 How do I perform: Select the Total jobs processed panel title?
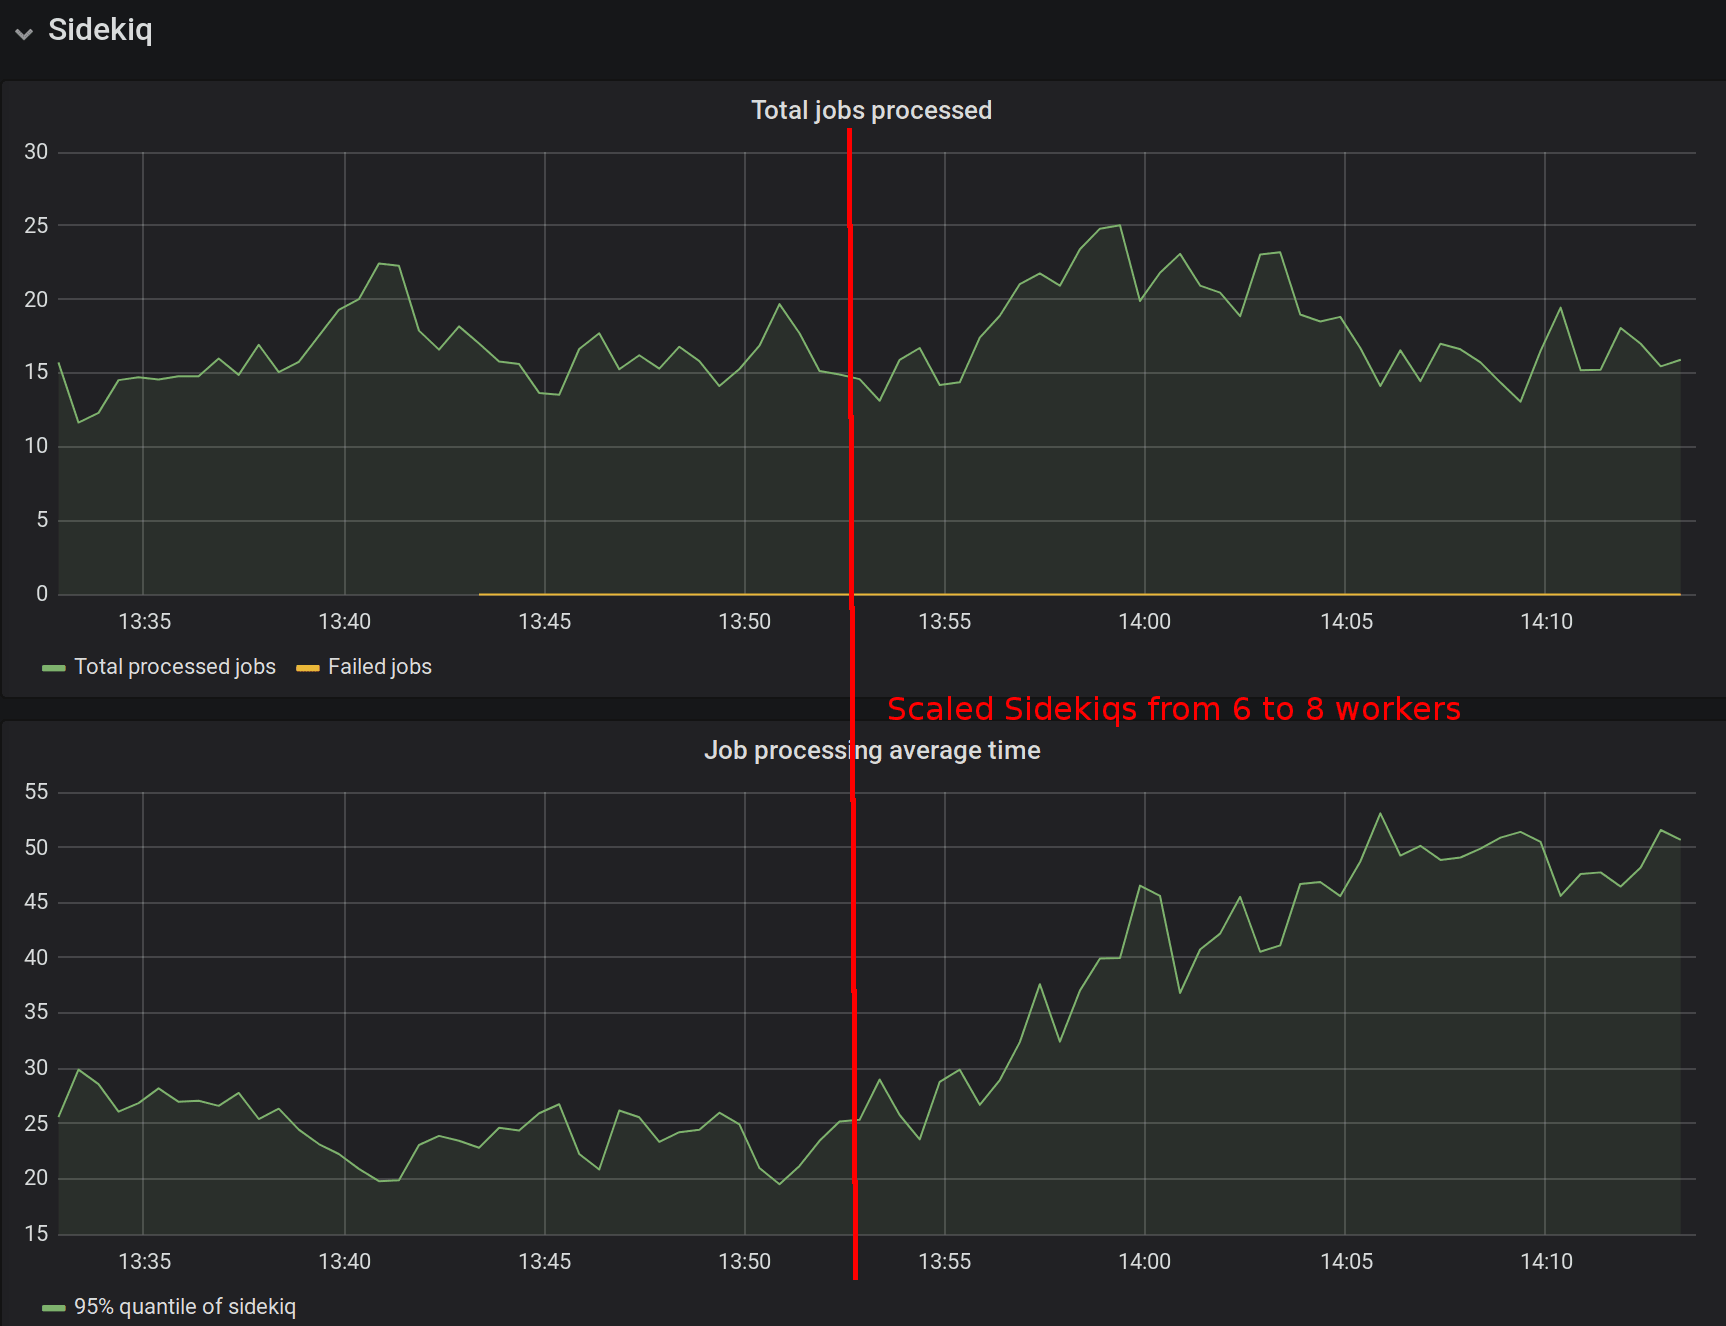(x=871, y=110)
